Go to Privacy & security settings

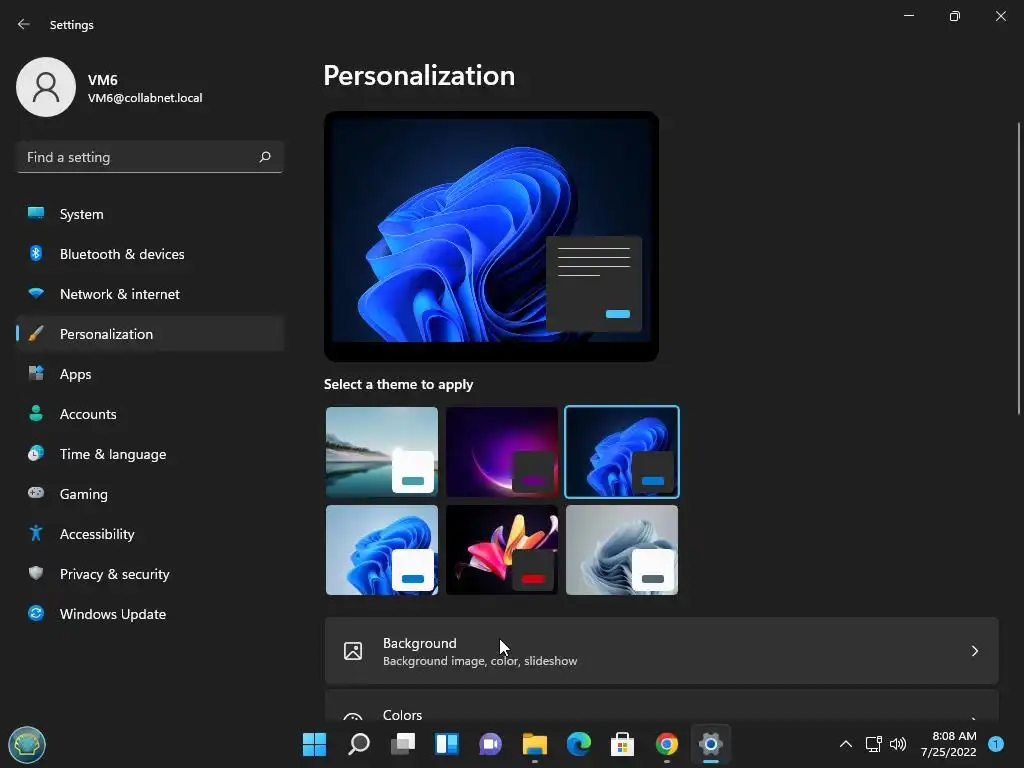[150, 574]
